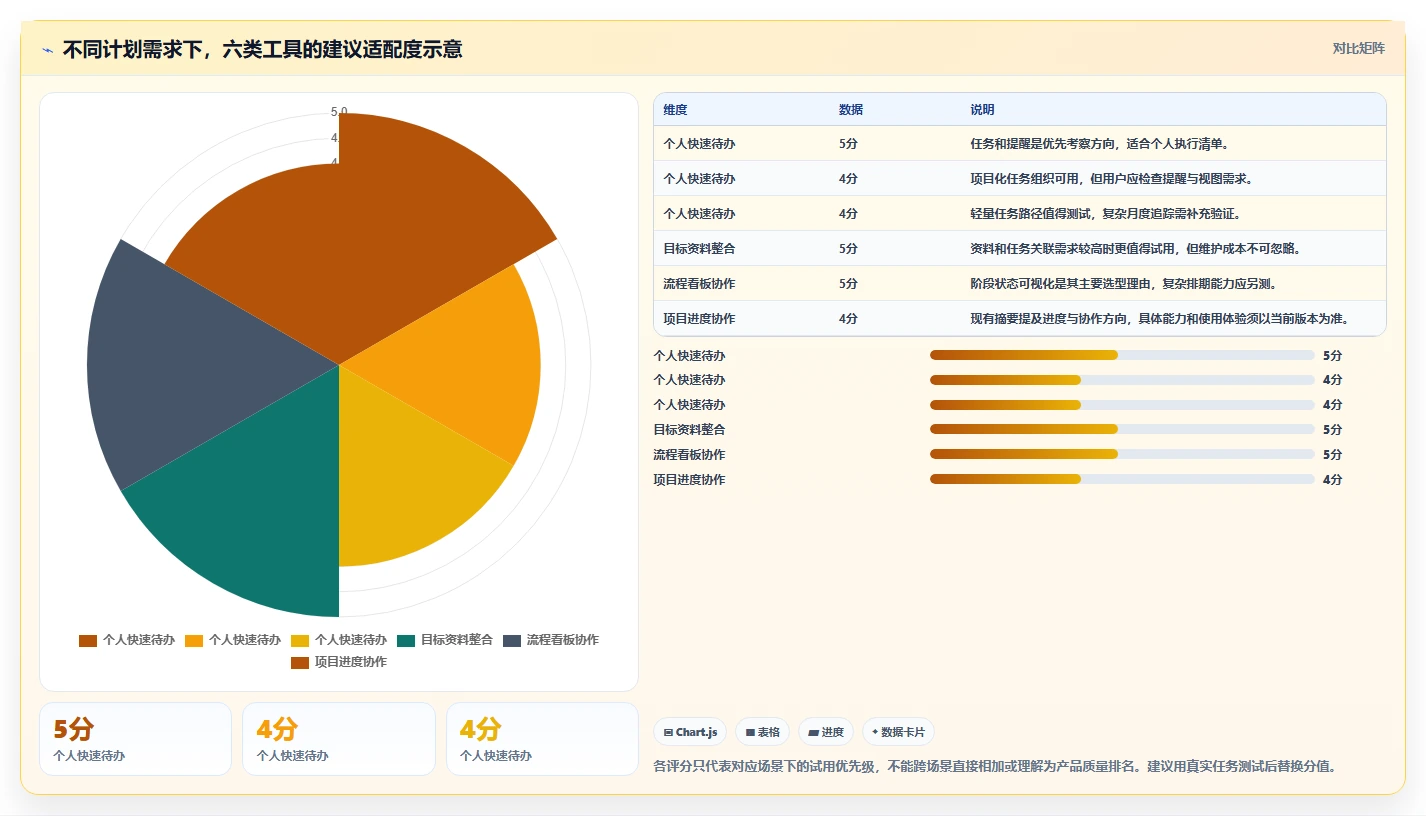Image resolution: width=1426 pixels, height=816 pixels.
Task: Click text 轻量任务路径值得测试
Action: coord(1030,214)
